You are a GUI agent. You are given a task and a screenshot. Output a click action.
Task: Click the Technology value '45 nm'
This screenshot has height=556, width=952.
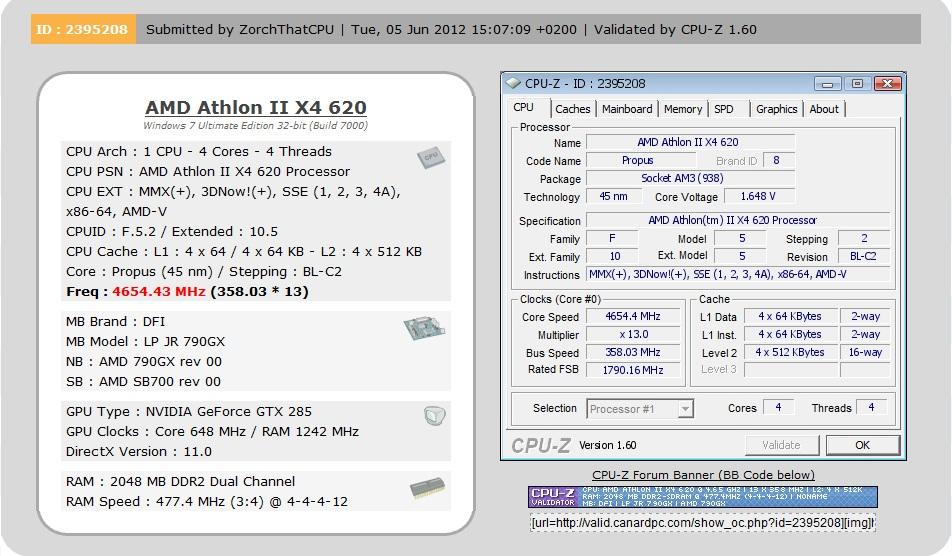pos(614,197)
